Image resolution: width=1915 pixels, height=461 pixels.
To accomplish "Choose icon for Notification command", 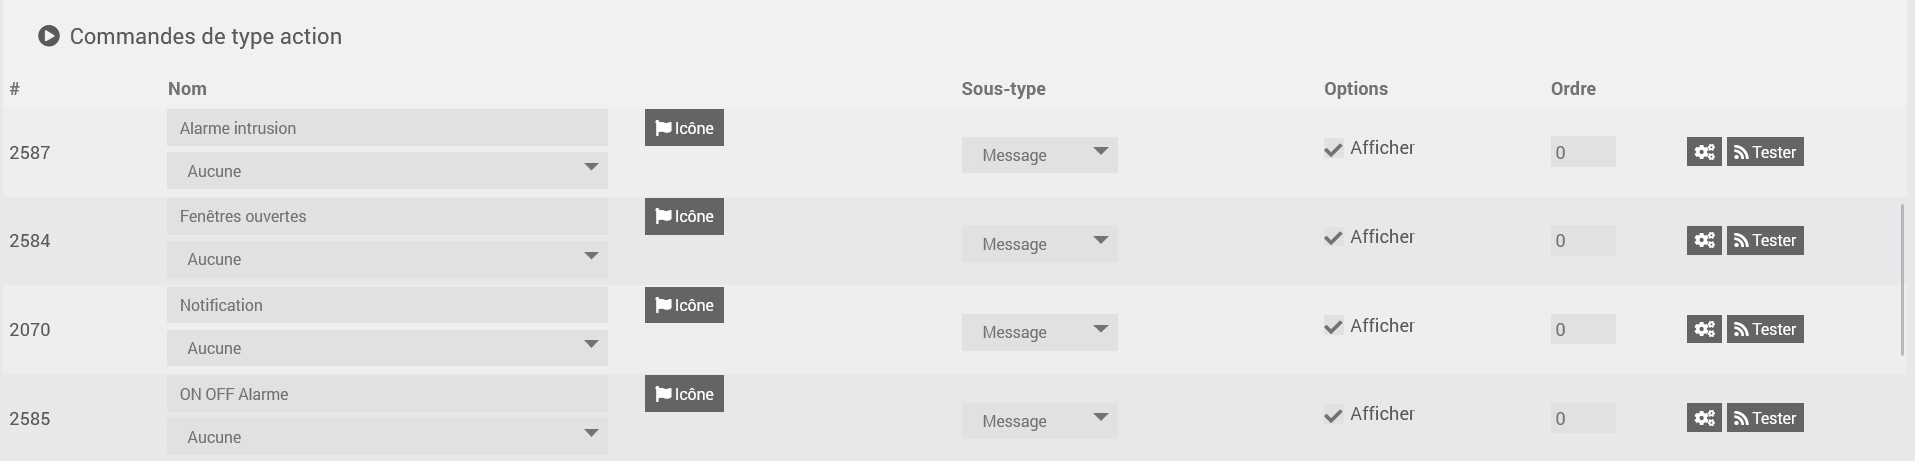I will pyautogui.click(x=684, y=305).
